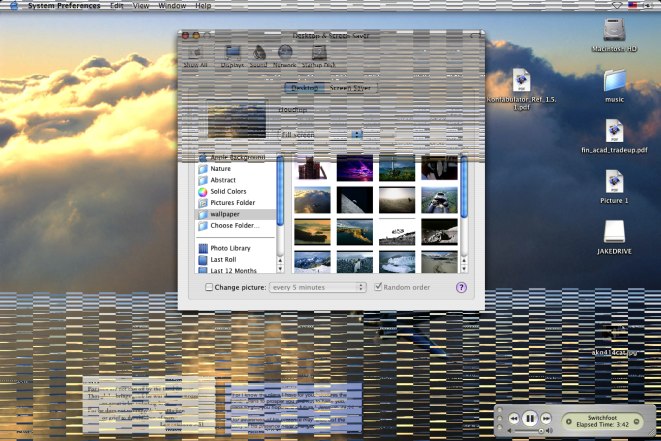Click the purple help question mark button
The height and width of the screenshot is (441, 661).
pyautogui.click(x=461, y=287)
